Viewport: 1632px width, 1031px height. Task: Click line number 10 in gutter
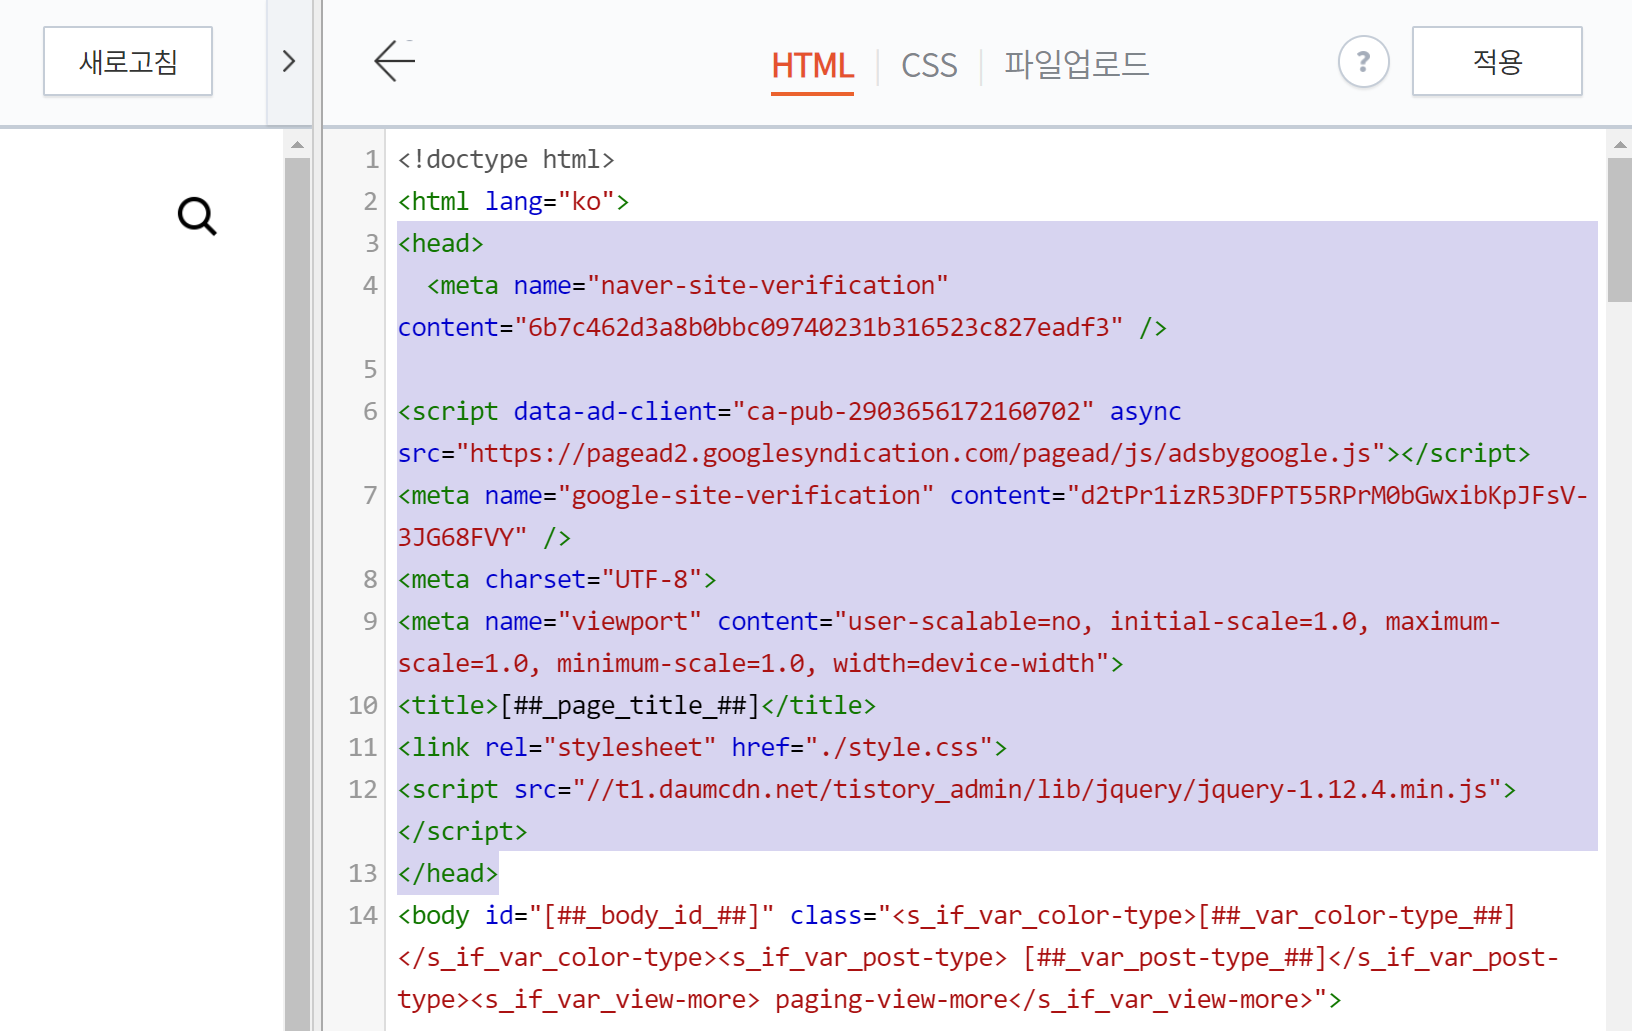[363, 706]
